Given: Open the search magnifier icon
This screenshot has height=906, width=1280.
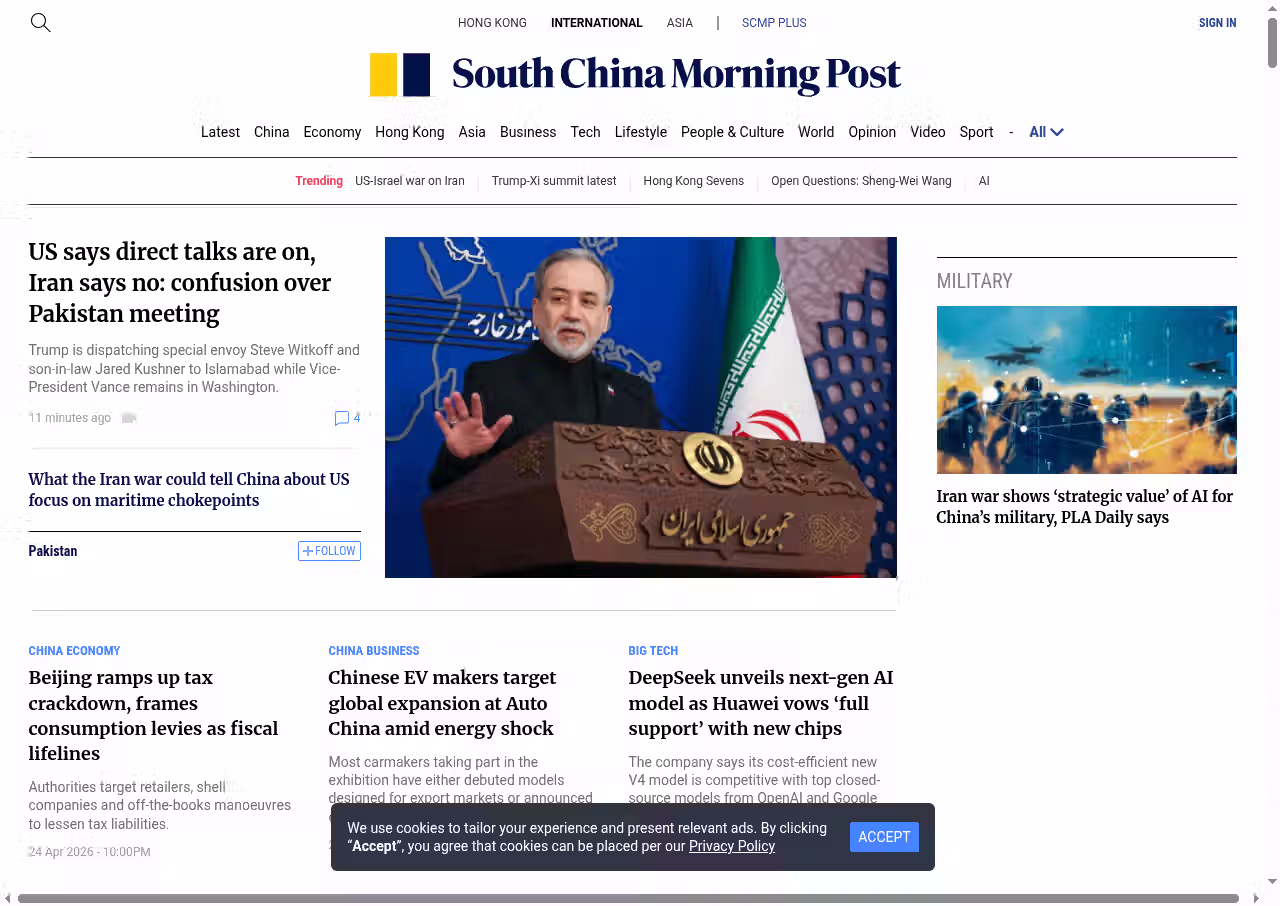Looking at the screenshot, I should pos(40,22).
